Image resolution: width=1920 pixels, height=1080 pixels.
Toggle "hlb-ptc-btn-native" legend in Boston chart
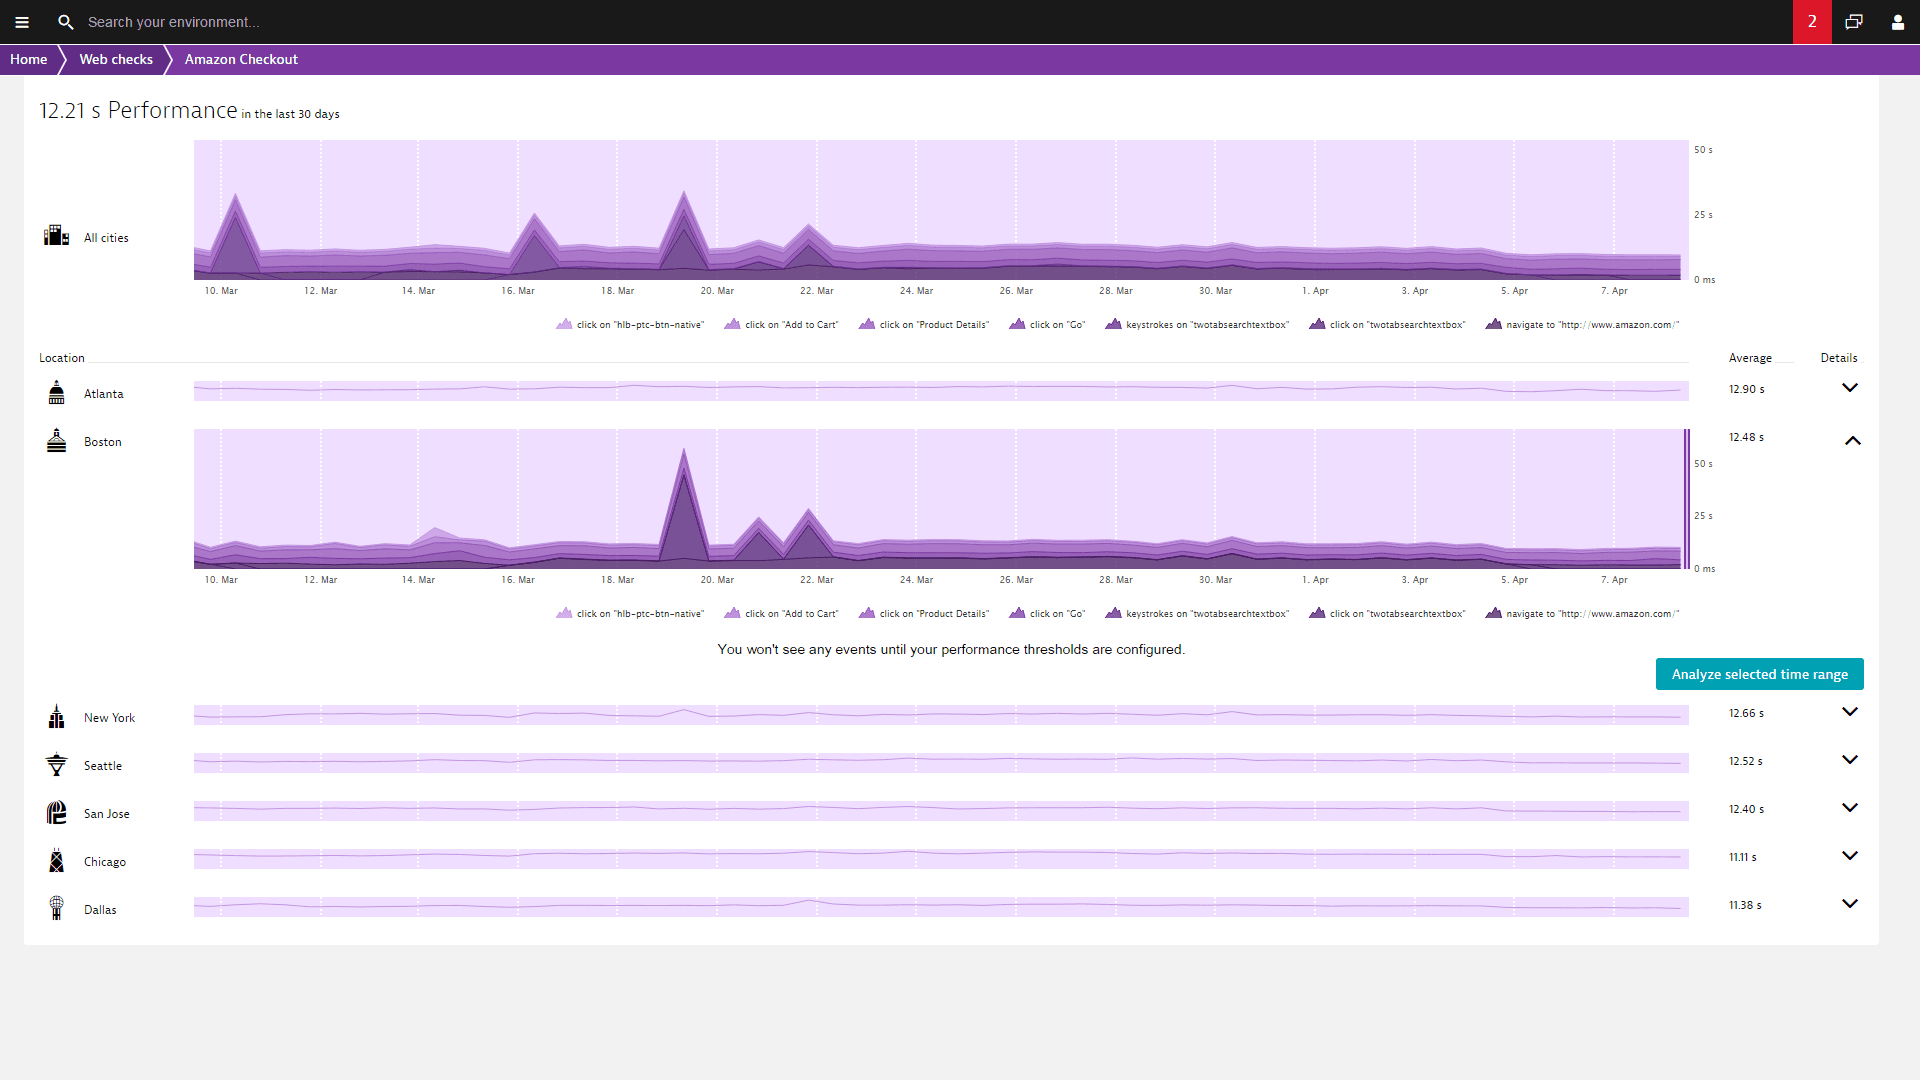click(630, 613)
